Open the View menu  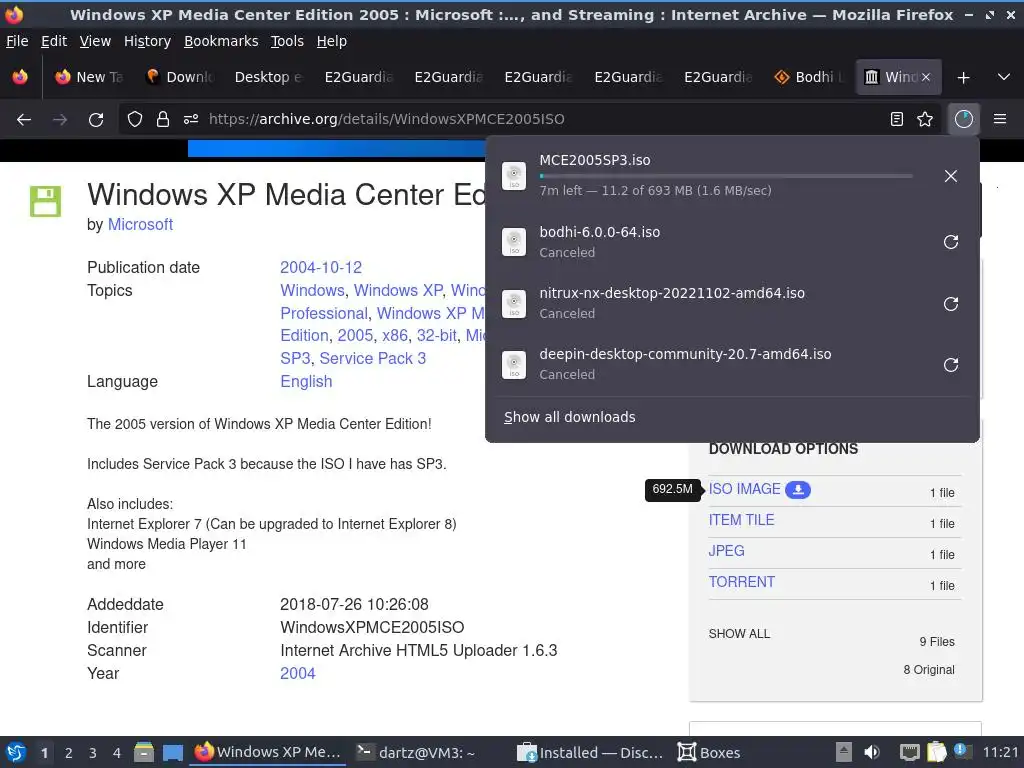coord(95,41)
